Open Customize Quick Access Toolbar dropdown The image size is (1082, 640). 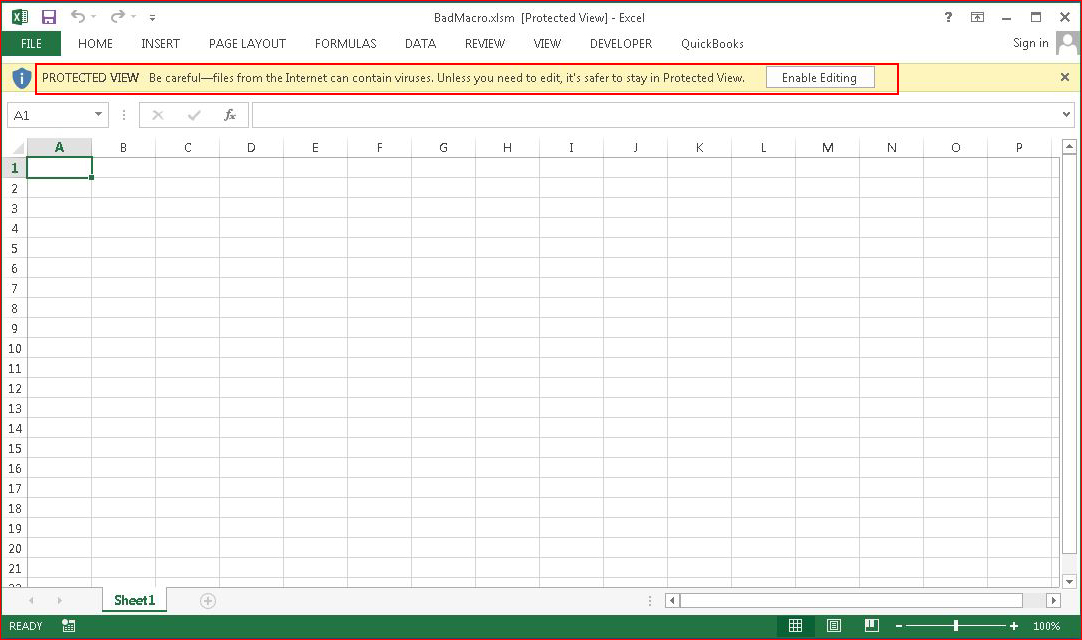coord(153,18)
